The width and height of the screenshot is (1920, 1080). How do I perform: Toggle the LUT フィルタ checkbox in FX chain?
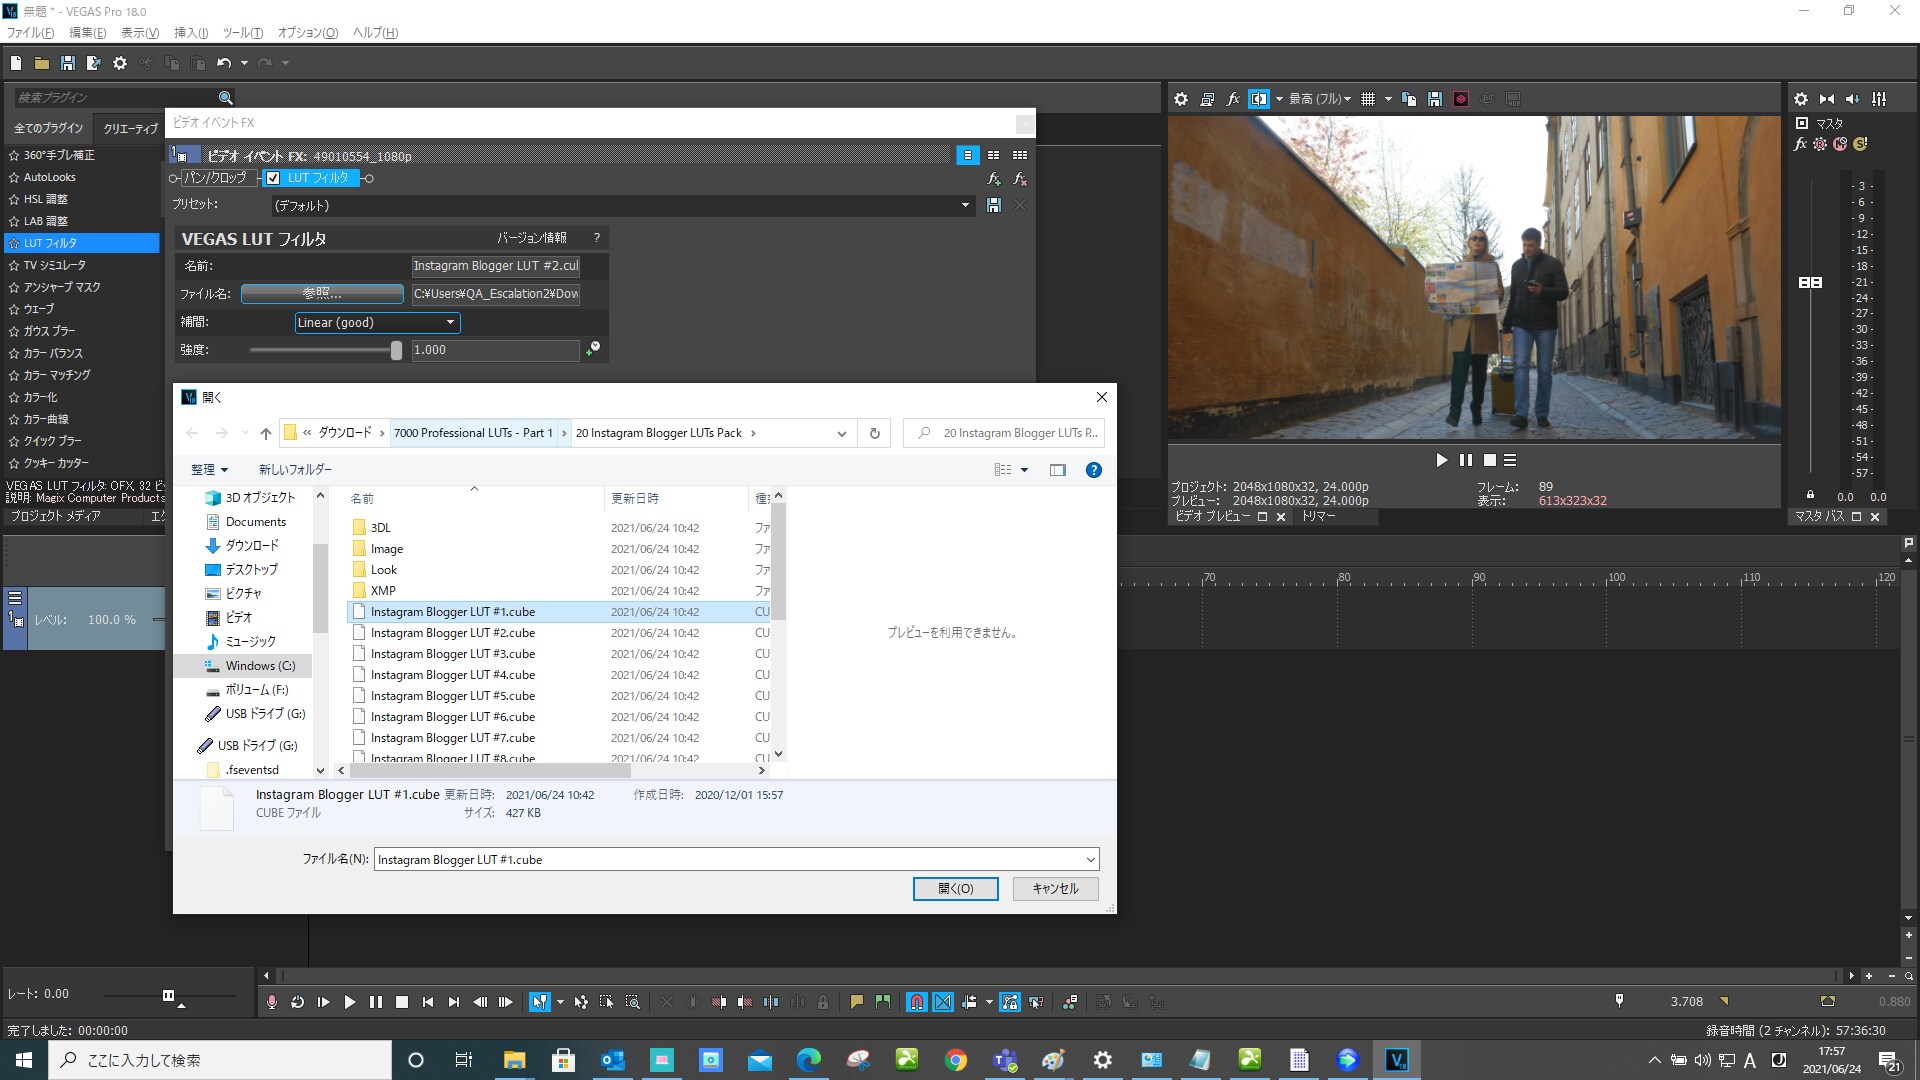[273, 178]
